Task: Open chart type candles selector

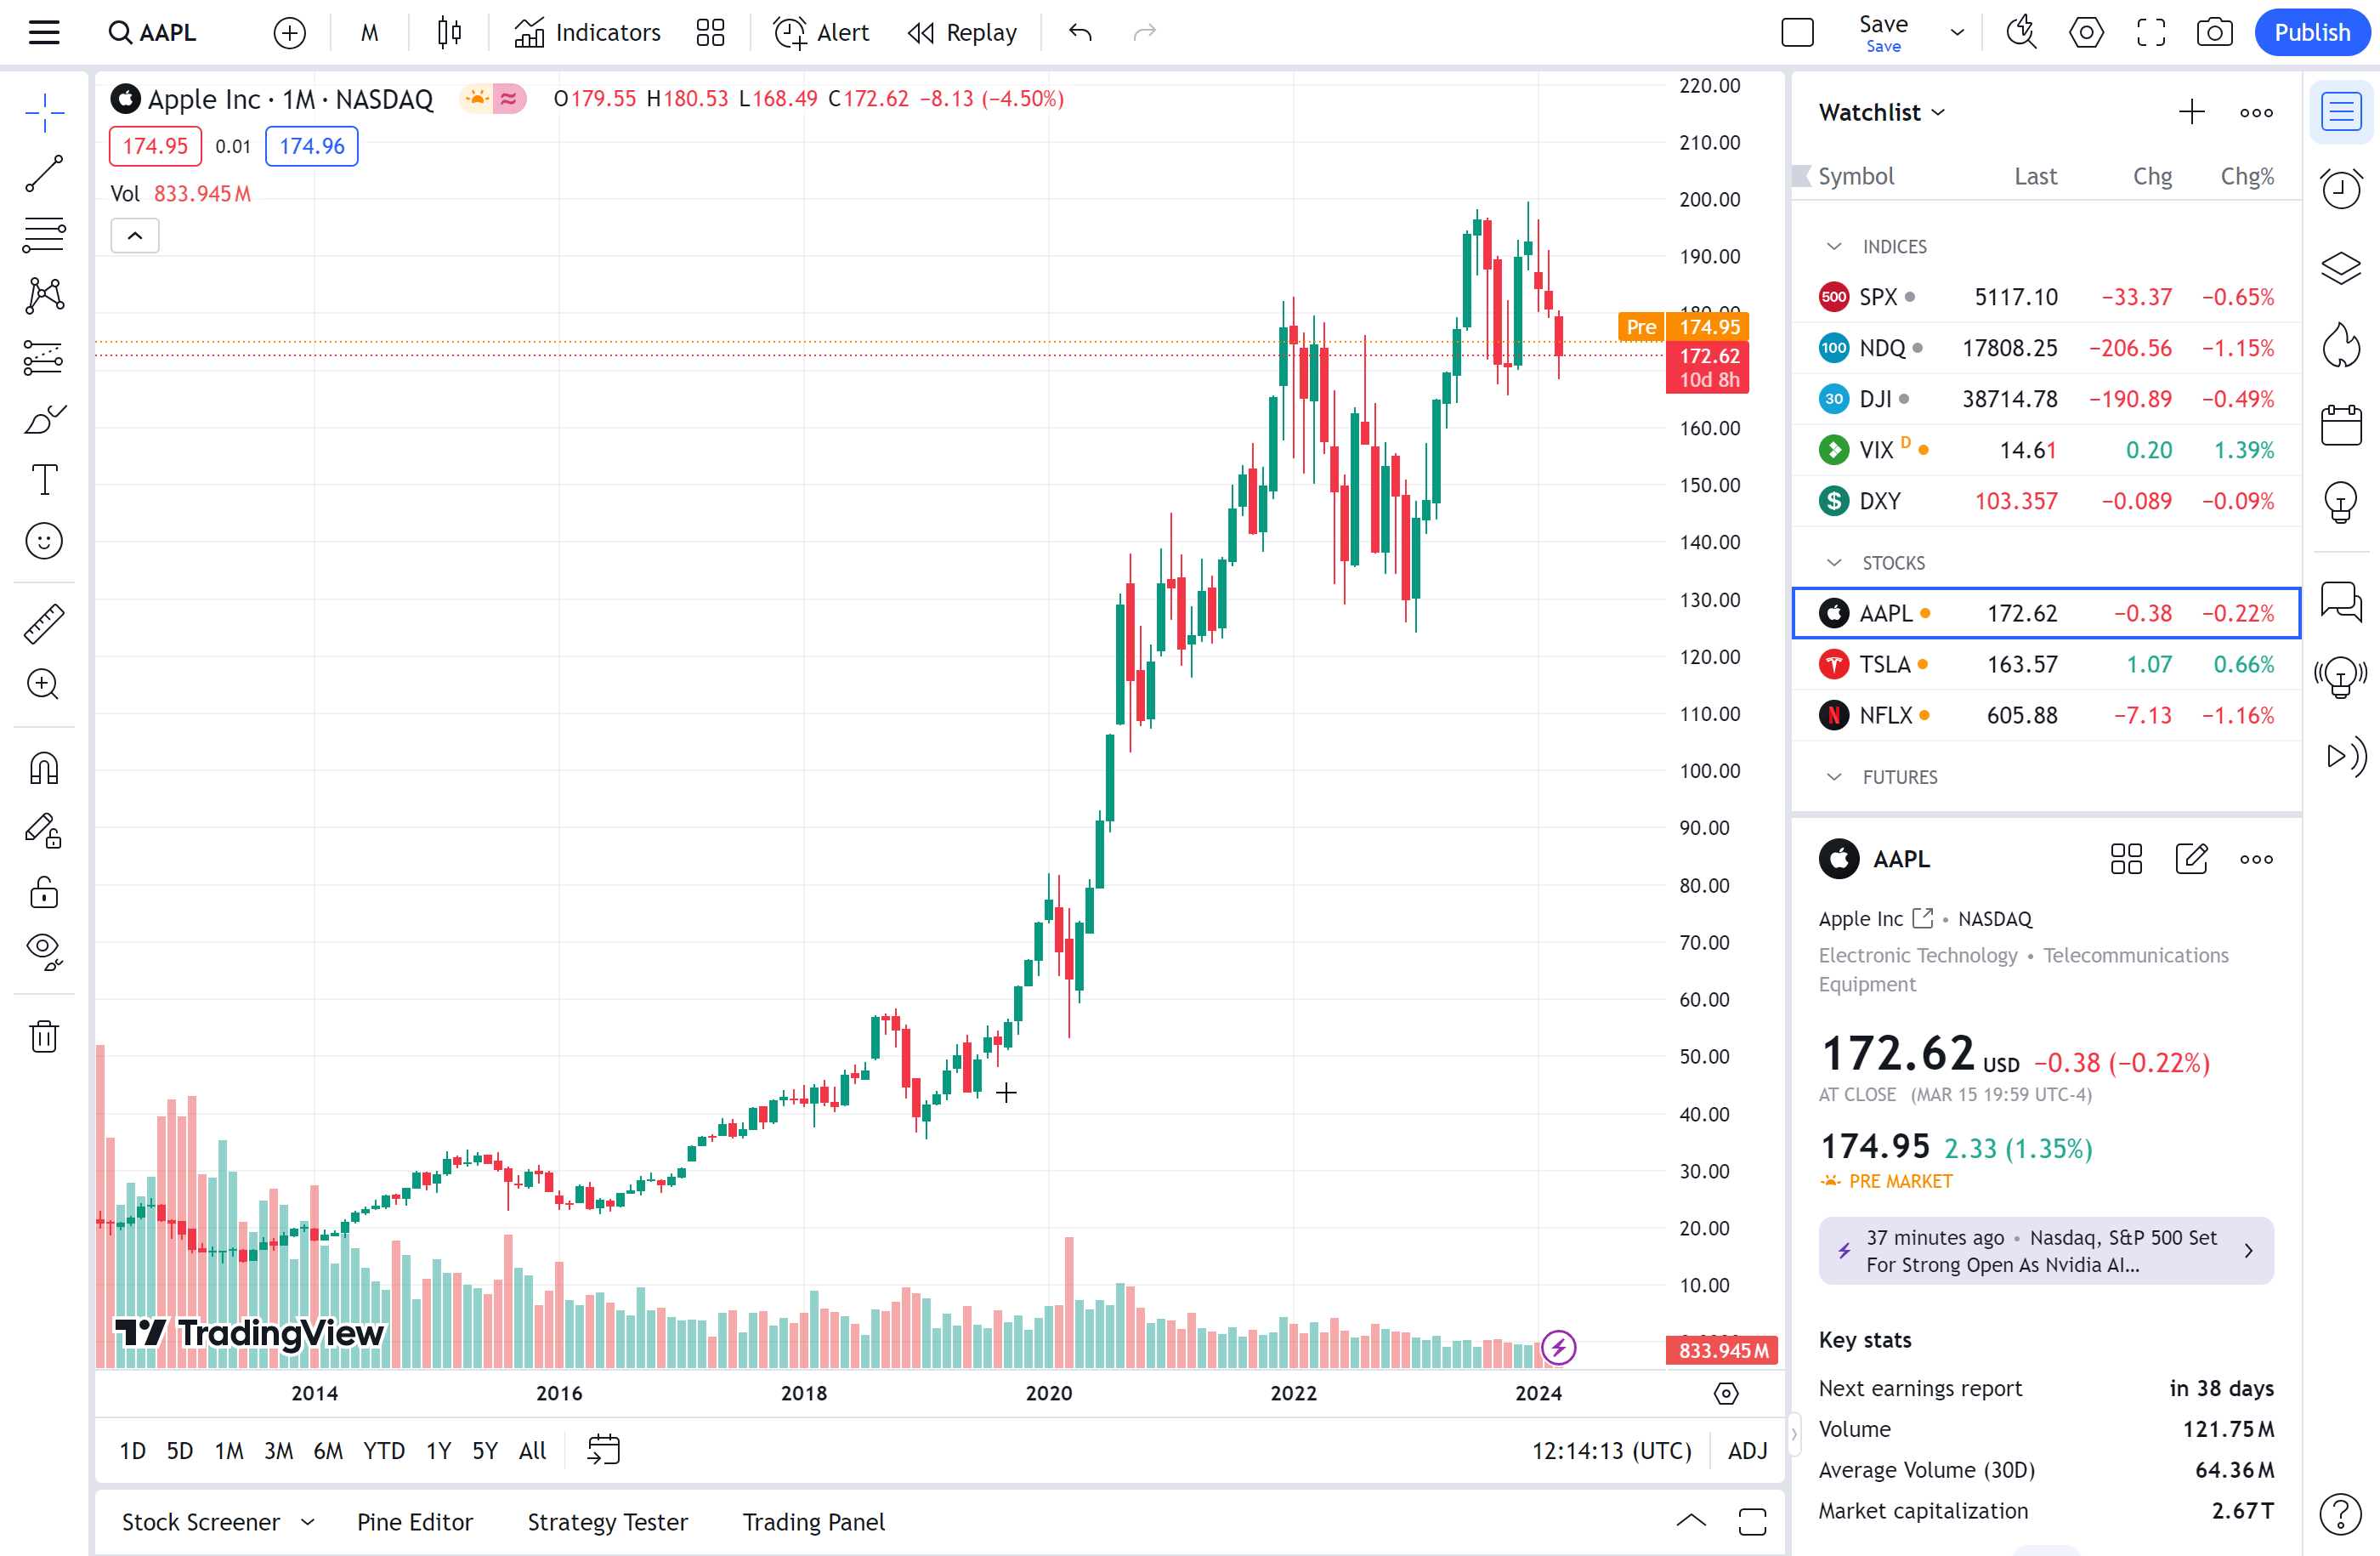Action: point(449,32)
